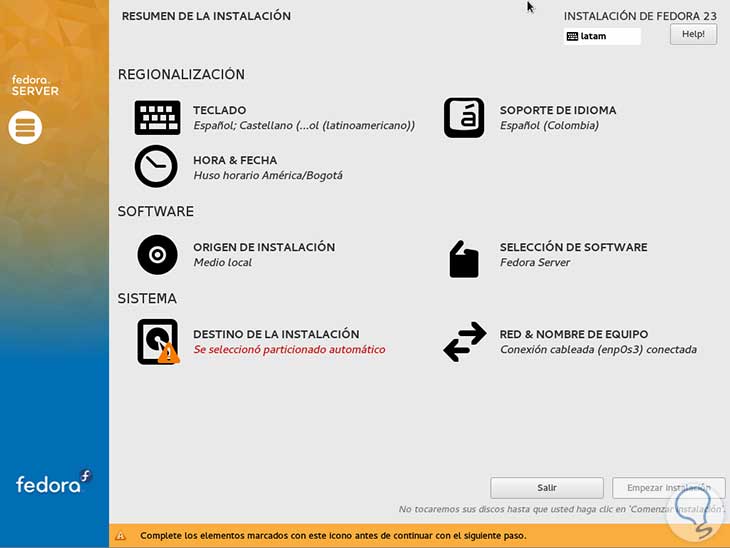730x548 pixels.
Task: Click the 'Complete los elementos marcados' warning message
Action: click(333, 536)
